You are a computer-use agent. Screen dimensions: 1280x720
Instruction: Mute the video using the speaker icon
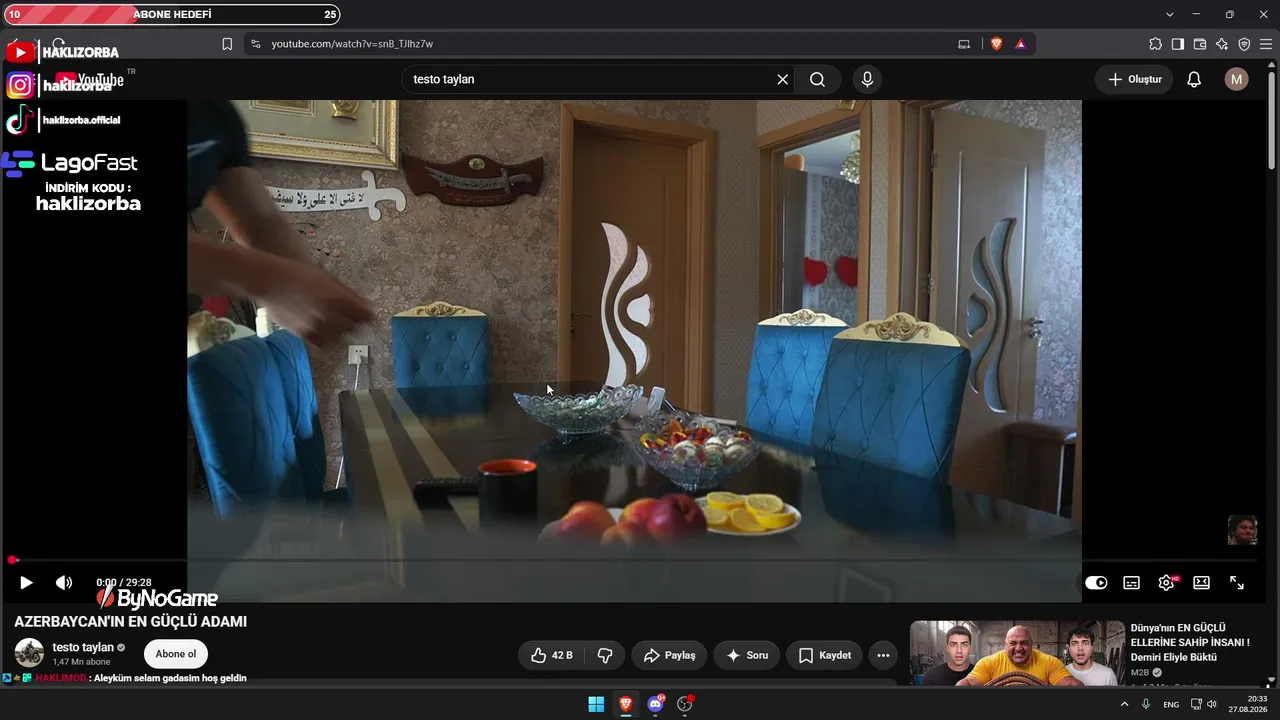(64, 582)
